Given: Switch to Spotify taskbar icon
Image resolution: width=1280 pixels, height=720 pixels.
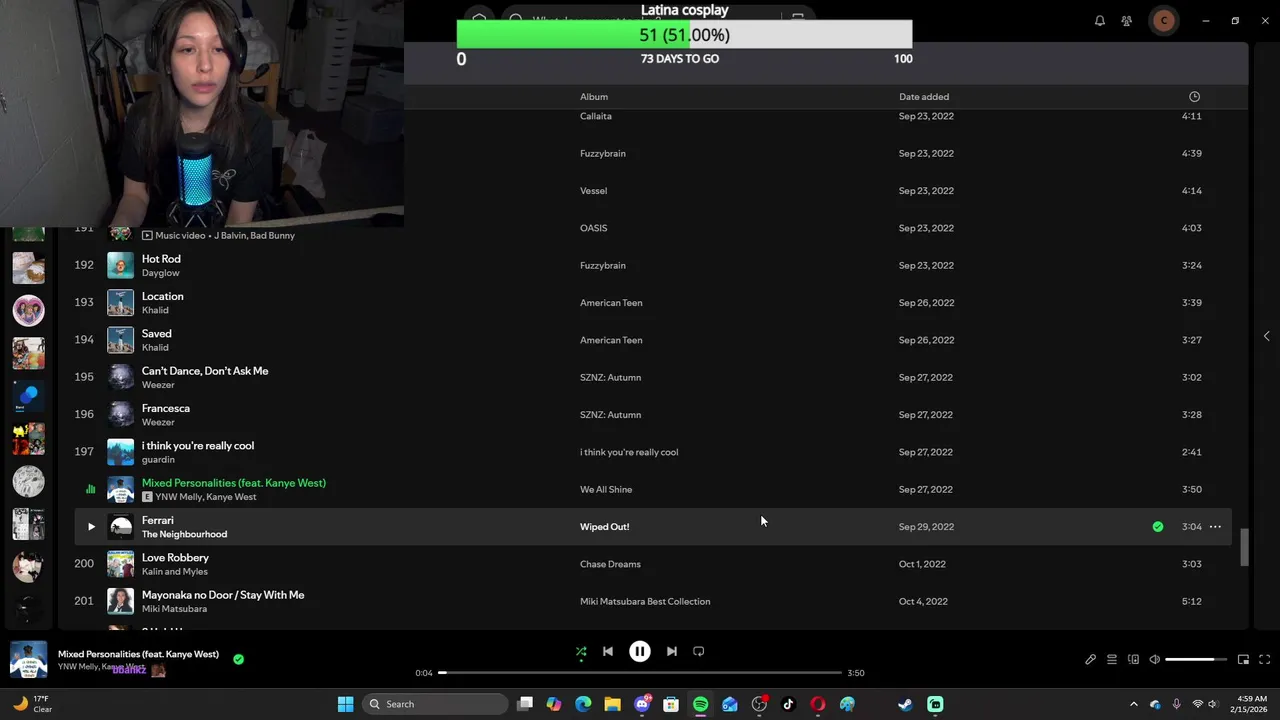Looking at the screenshot, I should [x=700, y=704].
